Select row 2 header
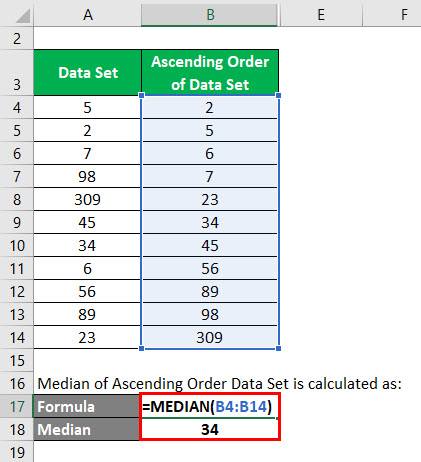Screen dimensions: 421x462 17,38
